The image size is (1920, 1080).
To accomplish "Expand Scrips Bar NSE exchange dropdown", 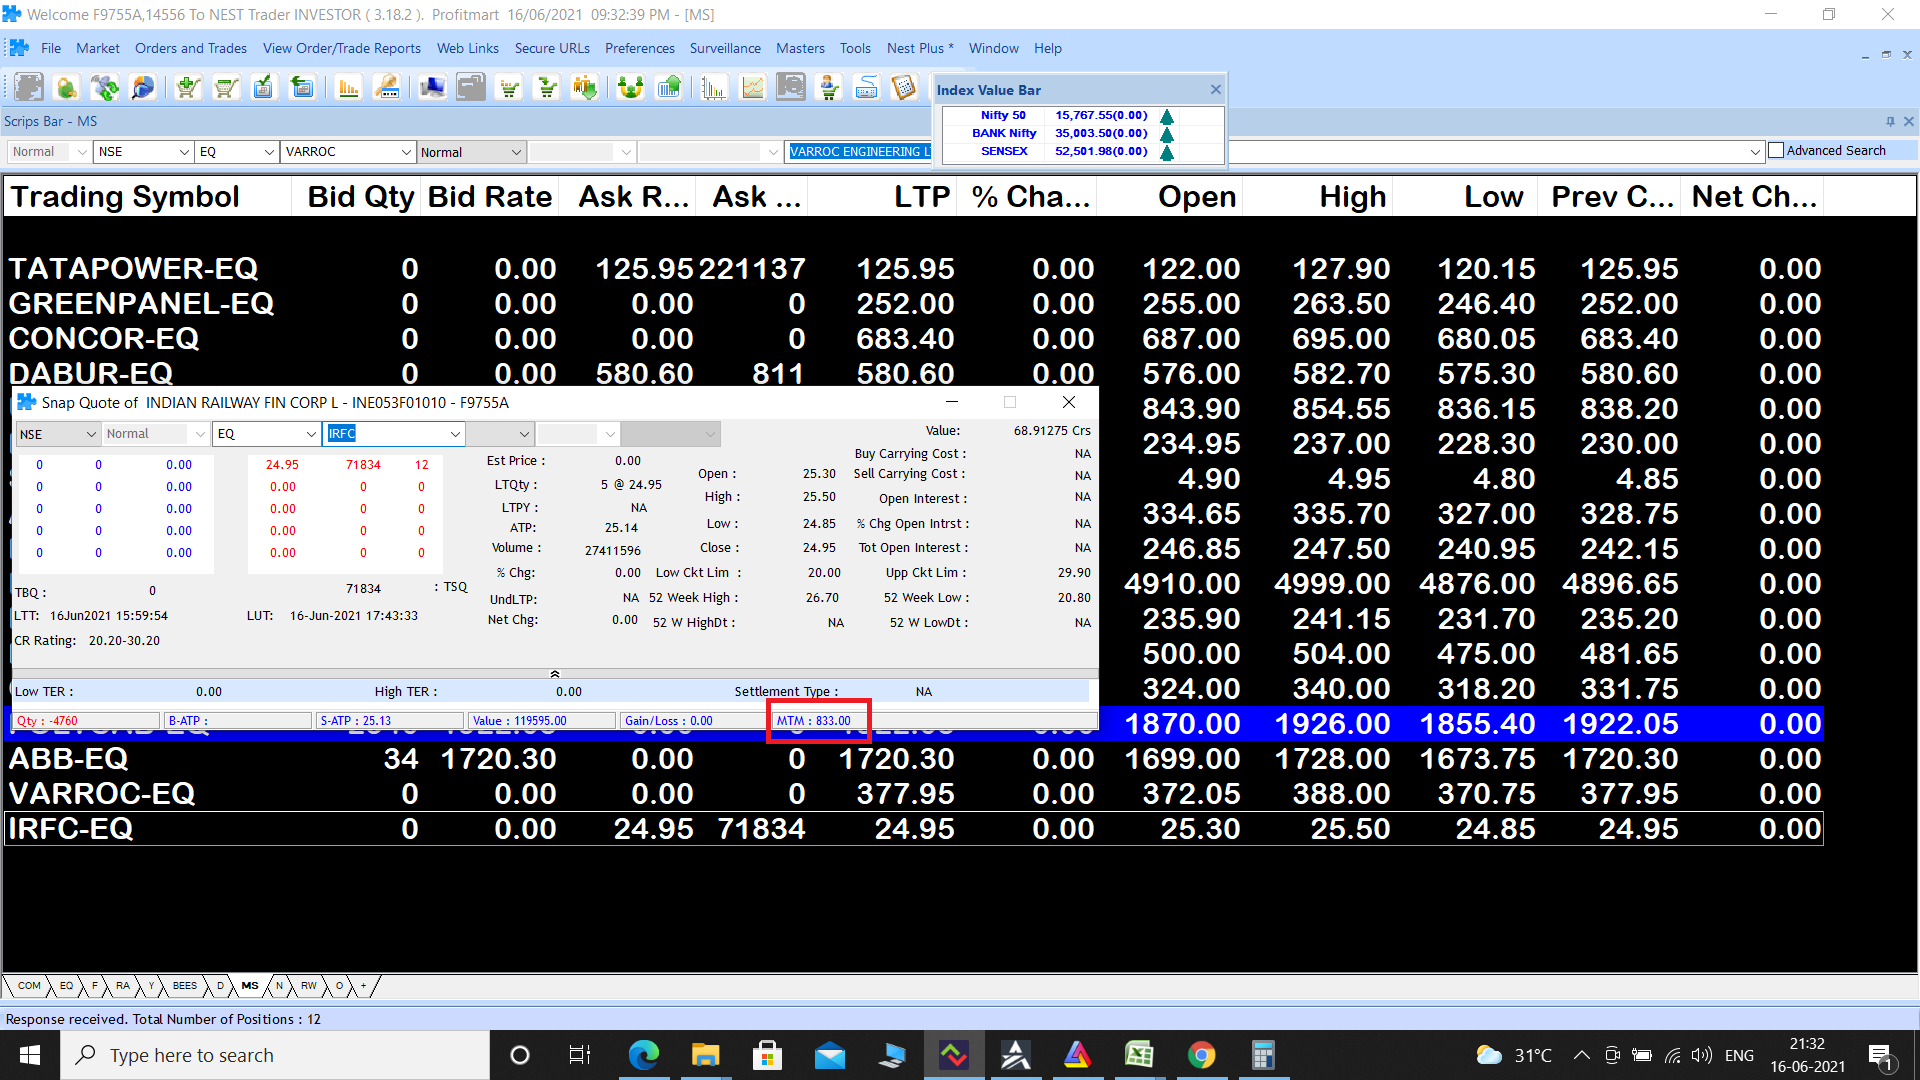I will (x=184, y=152).
